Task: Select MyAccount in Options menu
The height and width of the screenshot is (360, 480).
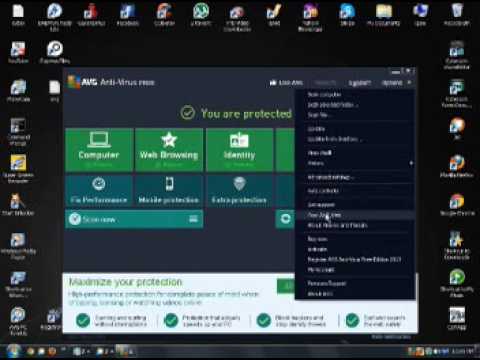Action: (x=320, y=270)
